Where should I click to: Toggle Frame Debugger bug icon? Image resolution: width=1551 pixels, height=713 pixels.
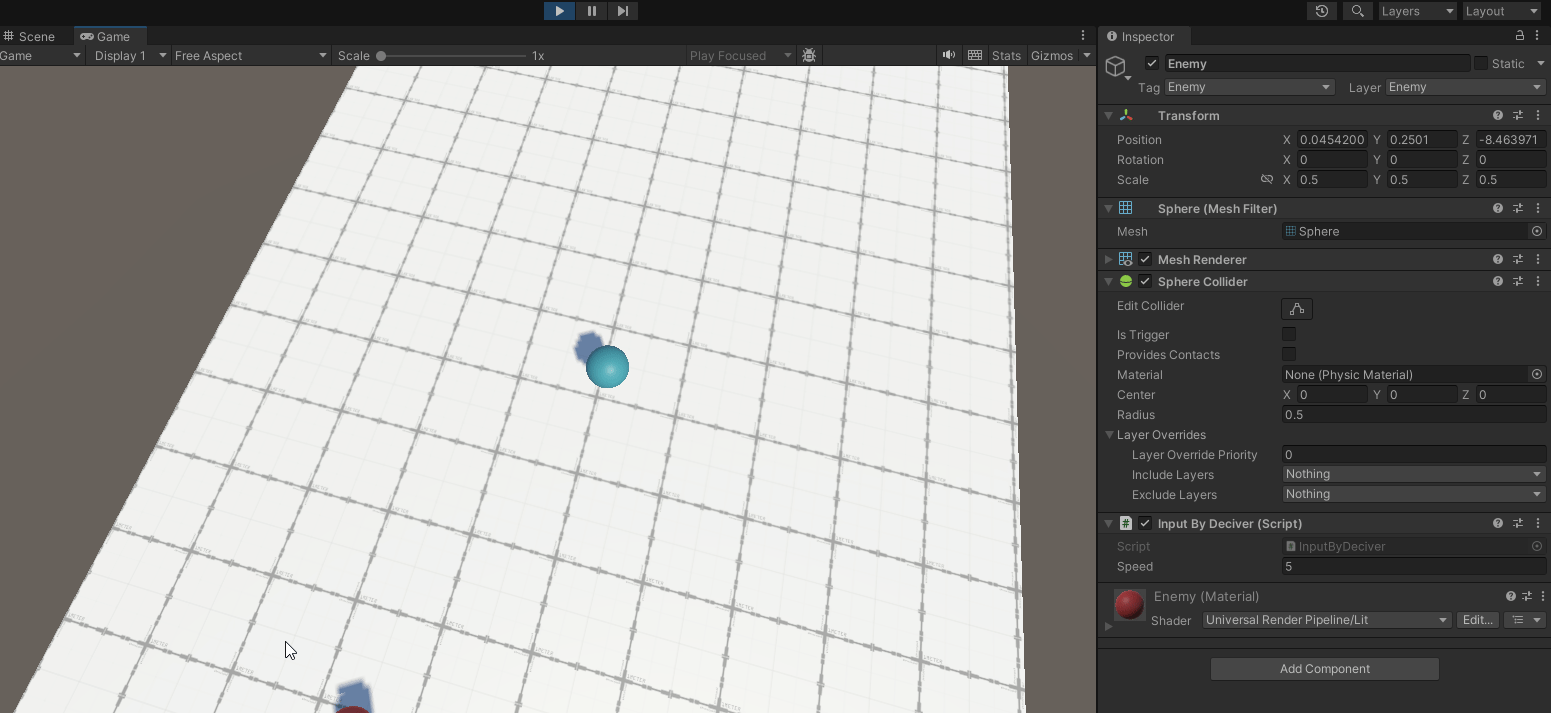pyautogui.click(x=809, y=56)
